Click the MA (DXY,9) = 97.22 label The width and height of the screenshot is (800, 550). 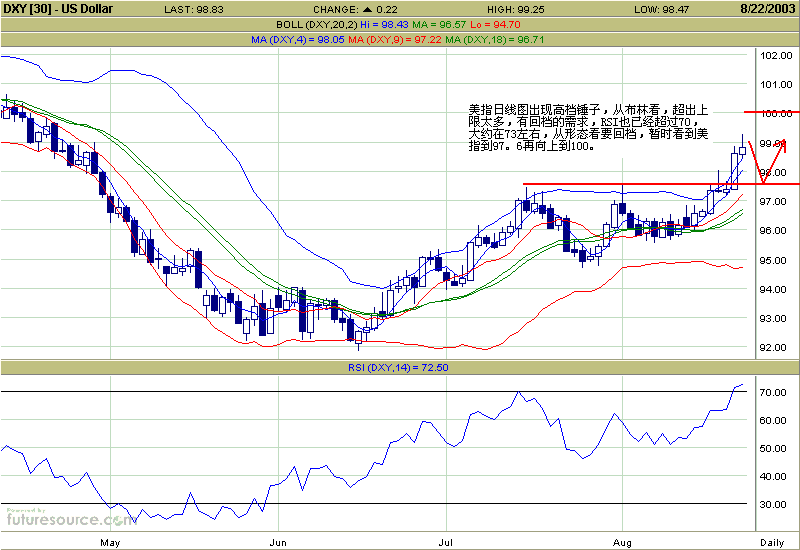click(395, 39)
